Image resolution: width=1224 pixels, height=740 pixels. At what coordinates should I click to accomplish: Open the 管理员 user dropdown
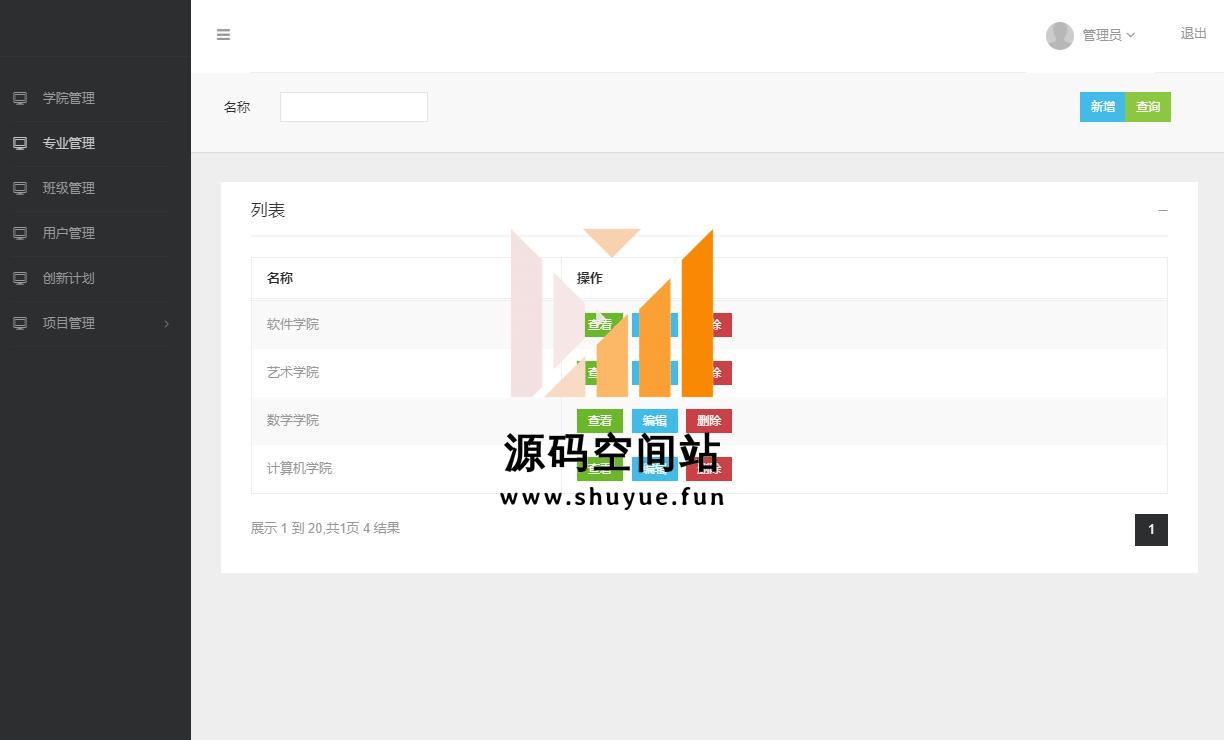tap(1108, 35)
